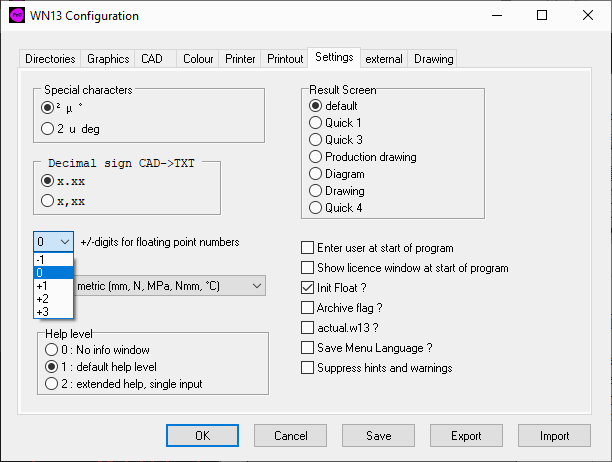Go to the Printout tab

point(284,59)
